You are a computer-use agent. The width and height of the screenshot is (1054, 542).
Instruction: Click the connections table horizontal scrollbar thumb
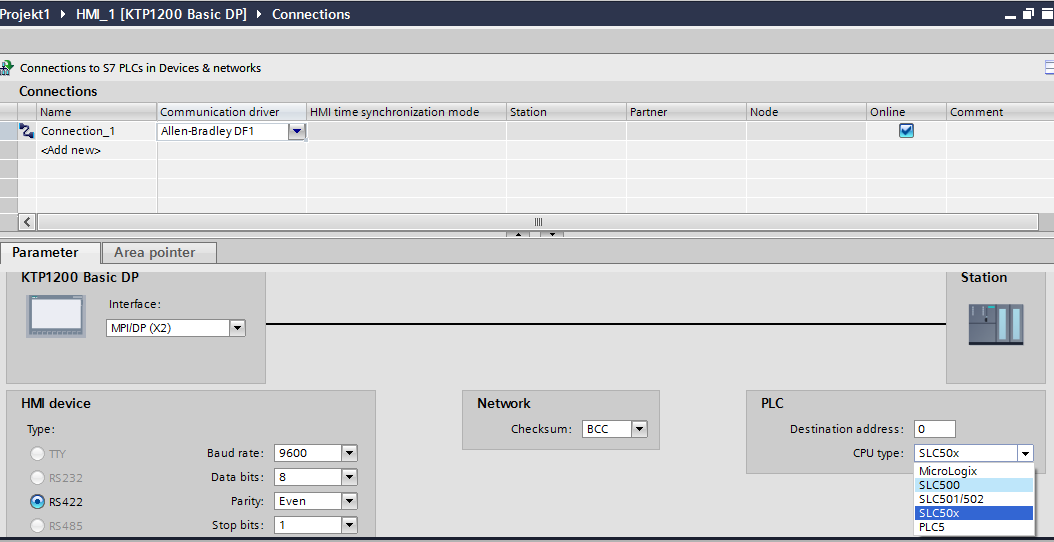coord(538,222)
